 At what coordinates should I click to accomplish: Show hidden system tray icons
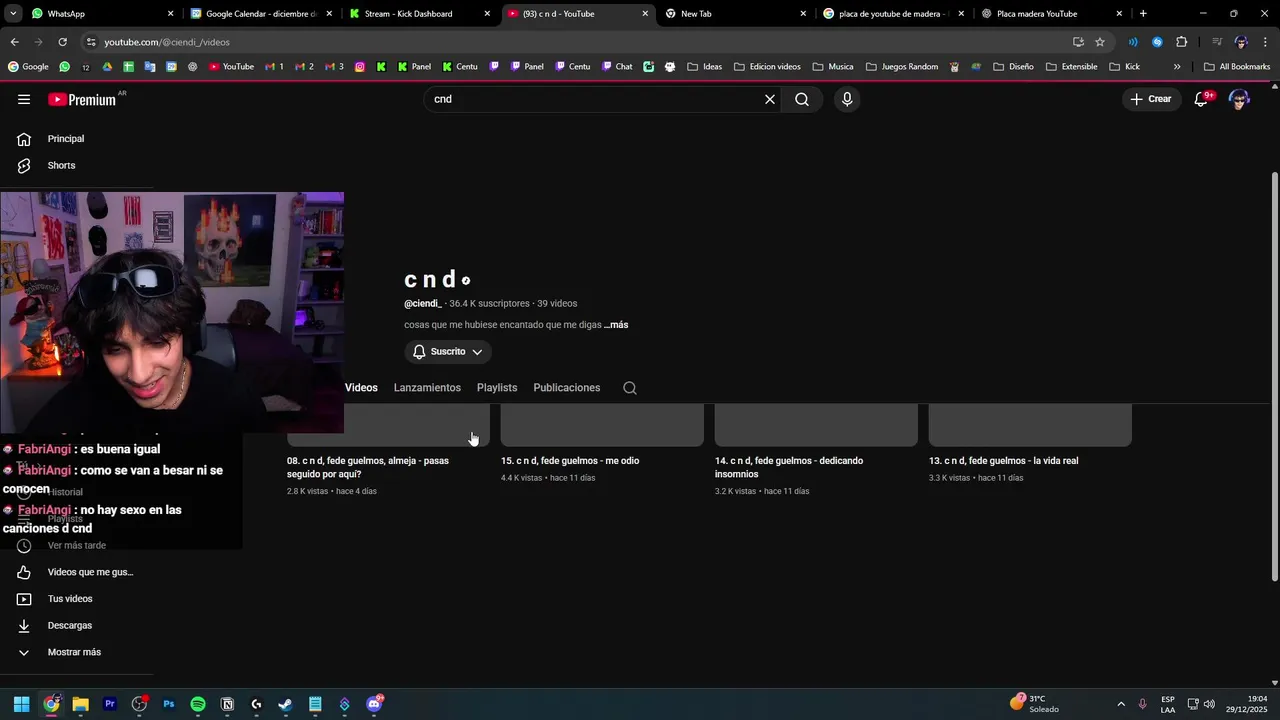tap(1121, 704)
